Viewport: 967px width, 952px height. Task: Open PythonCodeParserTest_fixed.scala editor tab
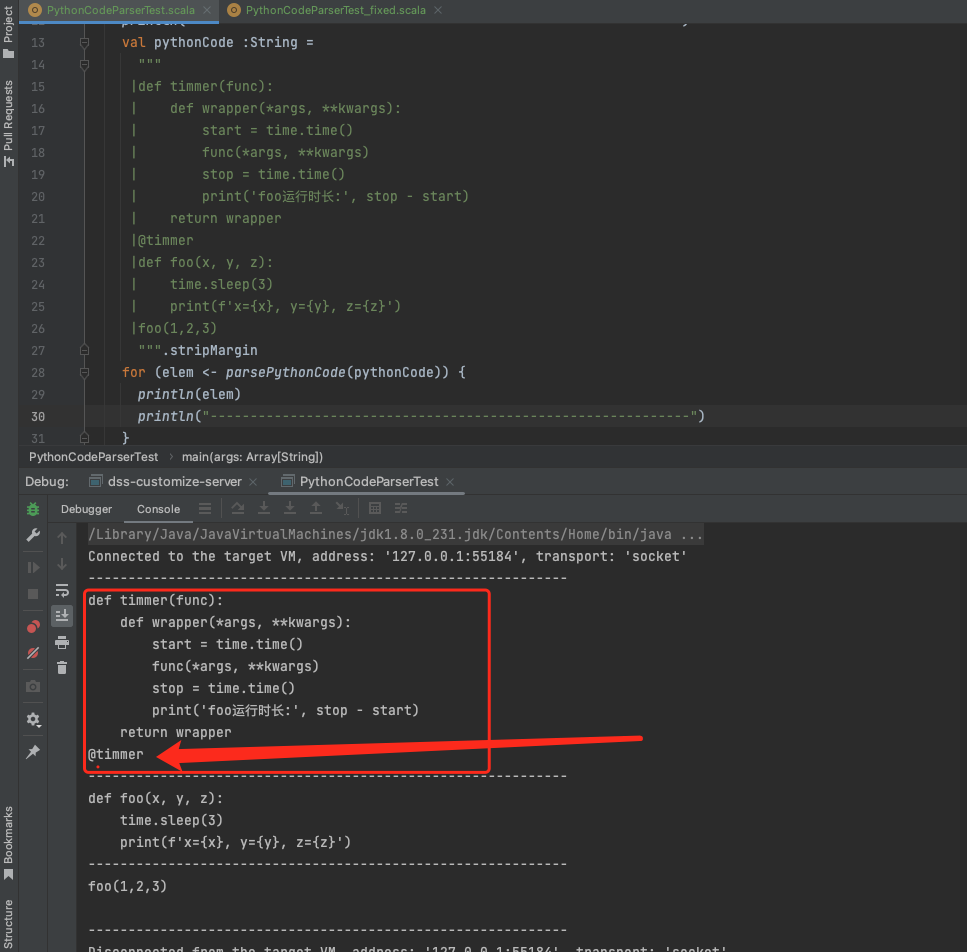point(335,10)
